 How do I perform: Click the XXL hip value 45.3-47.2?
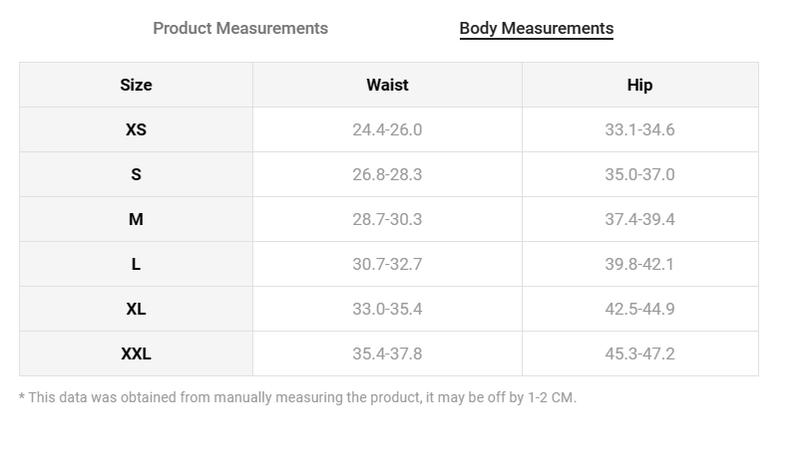pos(640,354)
